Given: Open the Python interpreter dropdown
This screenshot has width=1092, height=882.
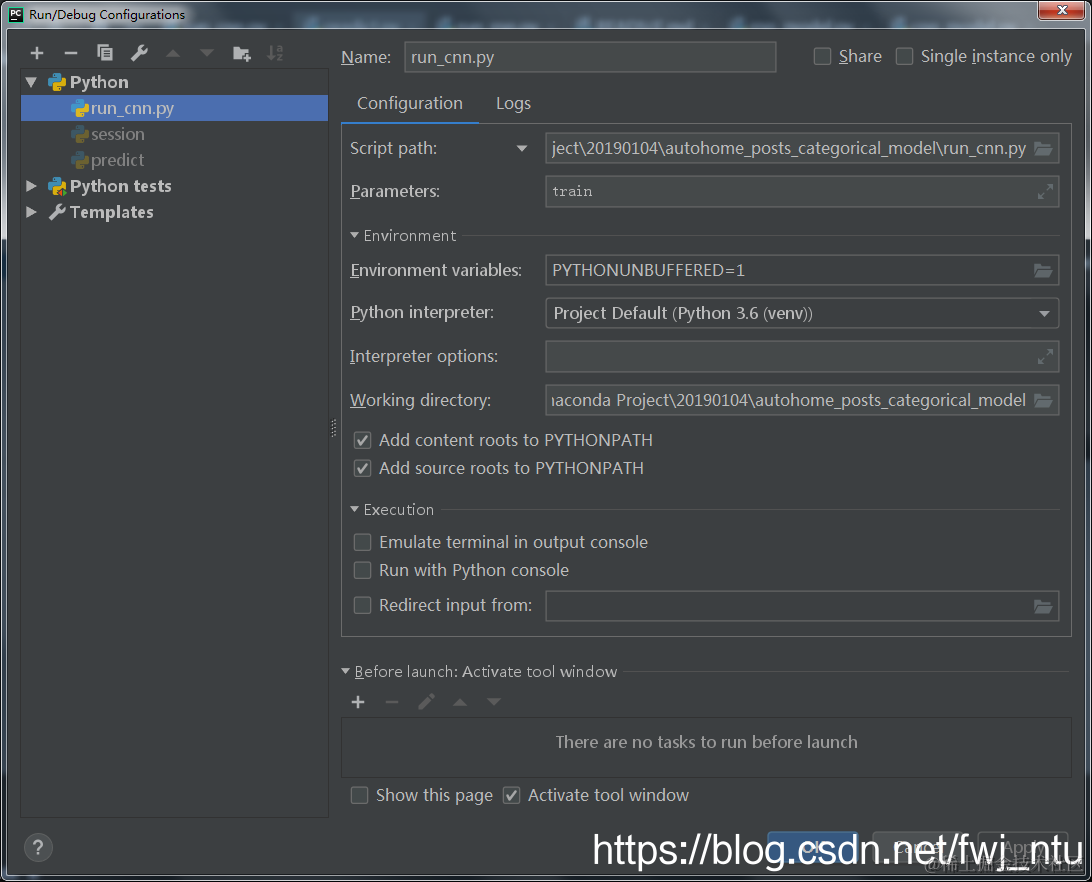Looking at the screenshot, I should coord(1044,314).
